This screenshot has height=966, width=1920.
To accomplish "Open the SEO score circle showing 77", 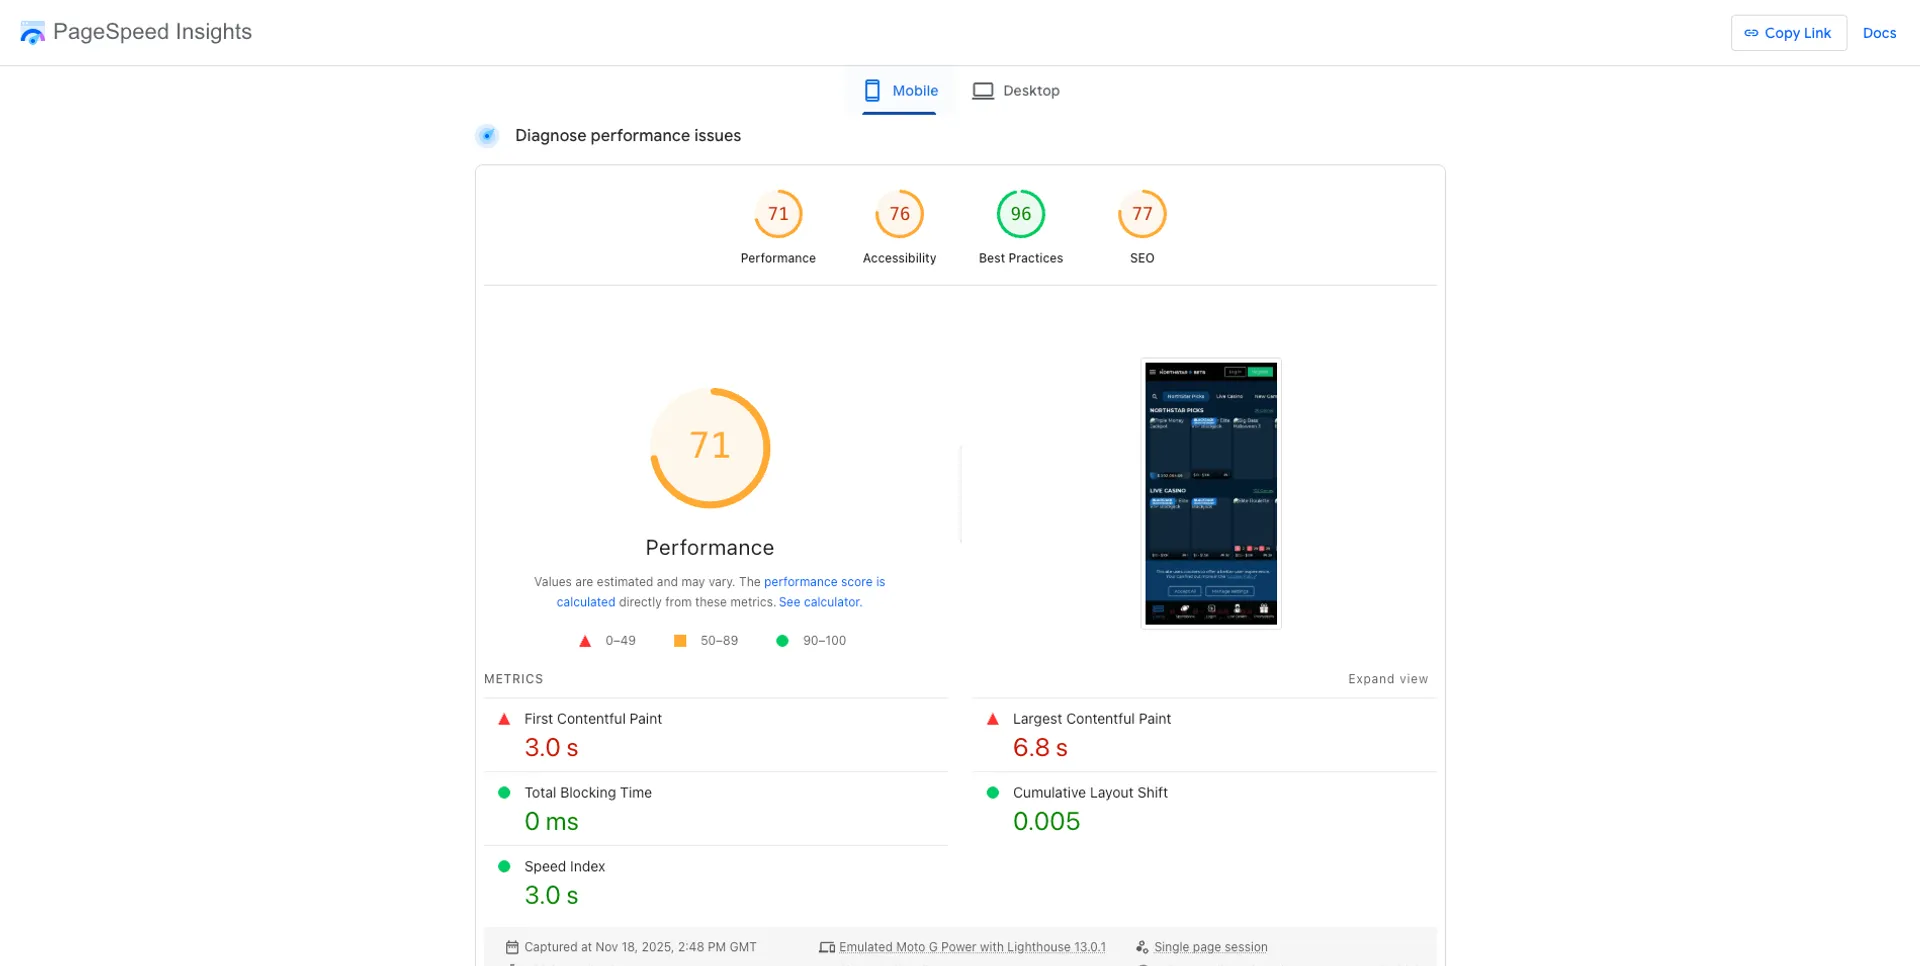I will point(1141,213).
